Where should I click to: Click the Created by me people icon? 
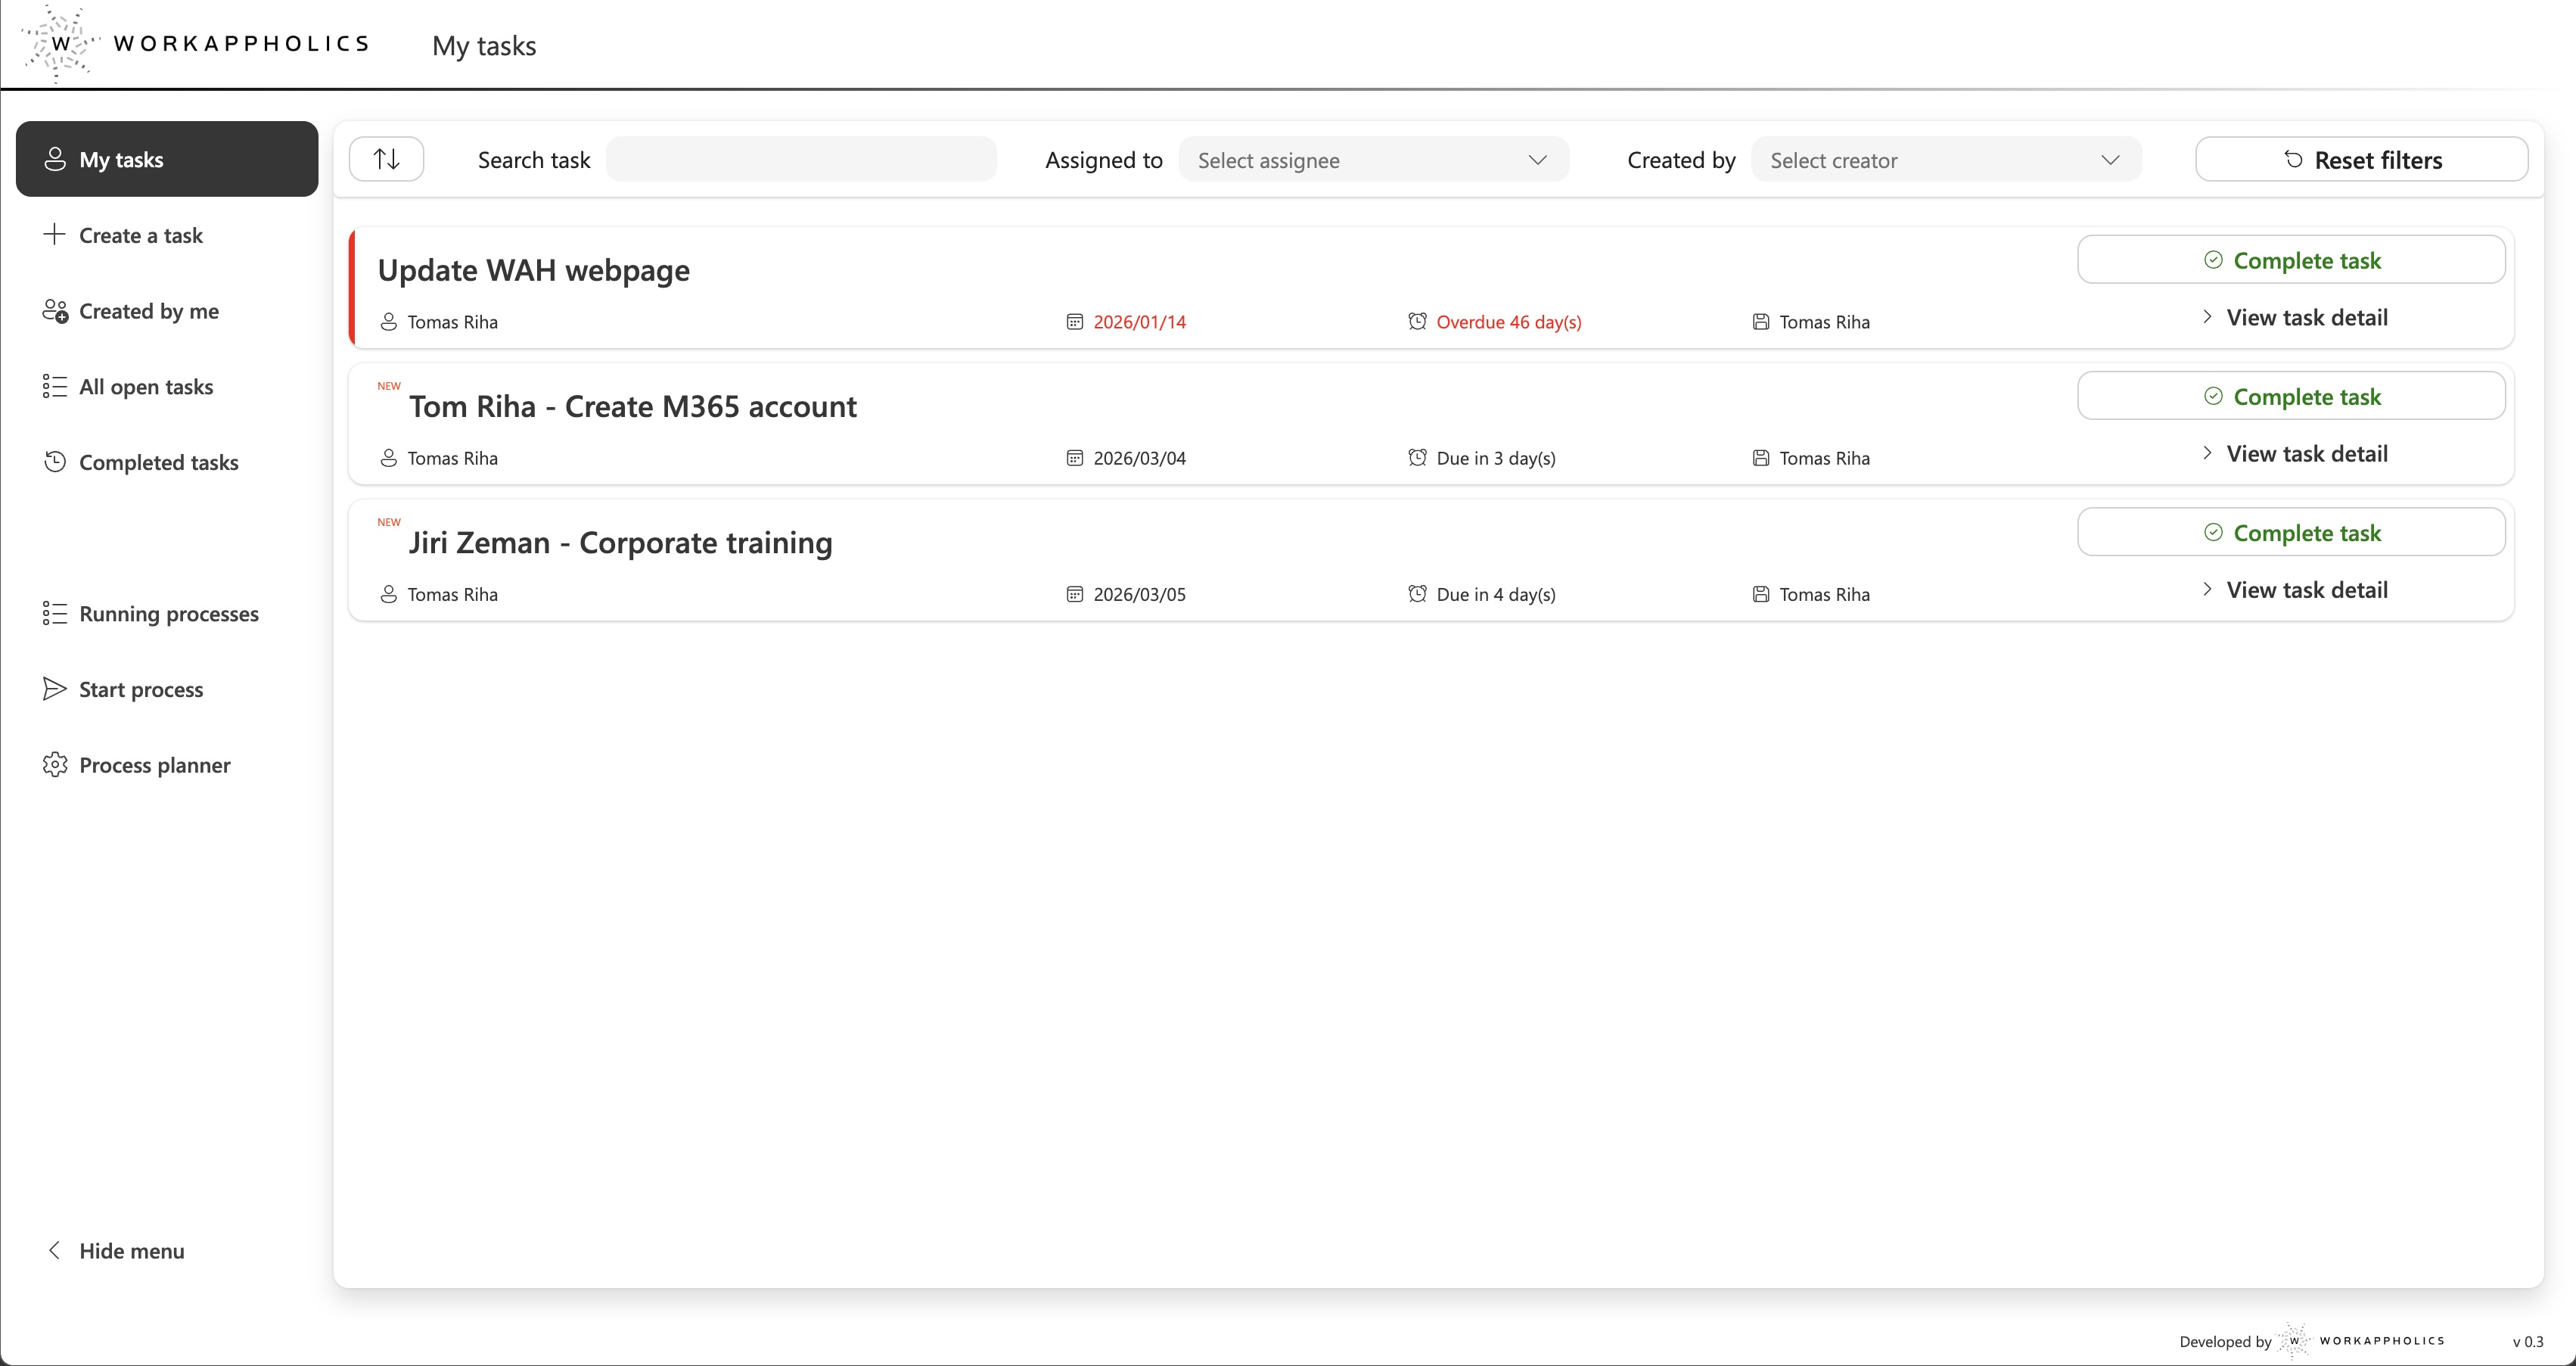click(x=54, y=311)
